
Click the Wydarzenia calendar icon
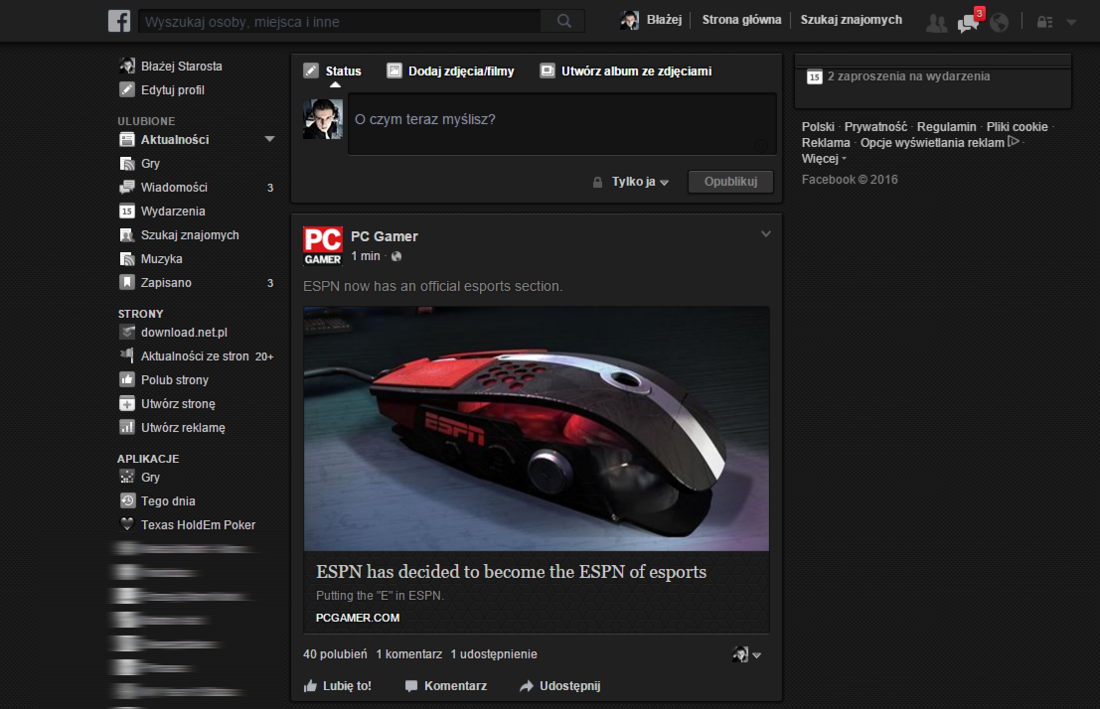127,211
